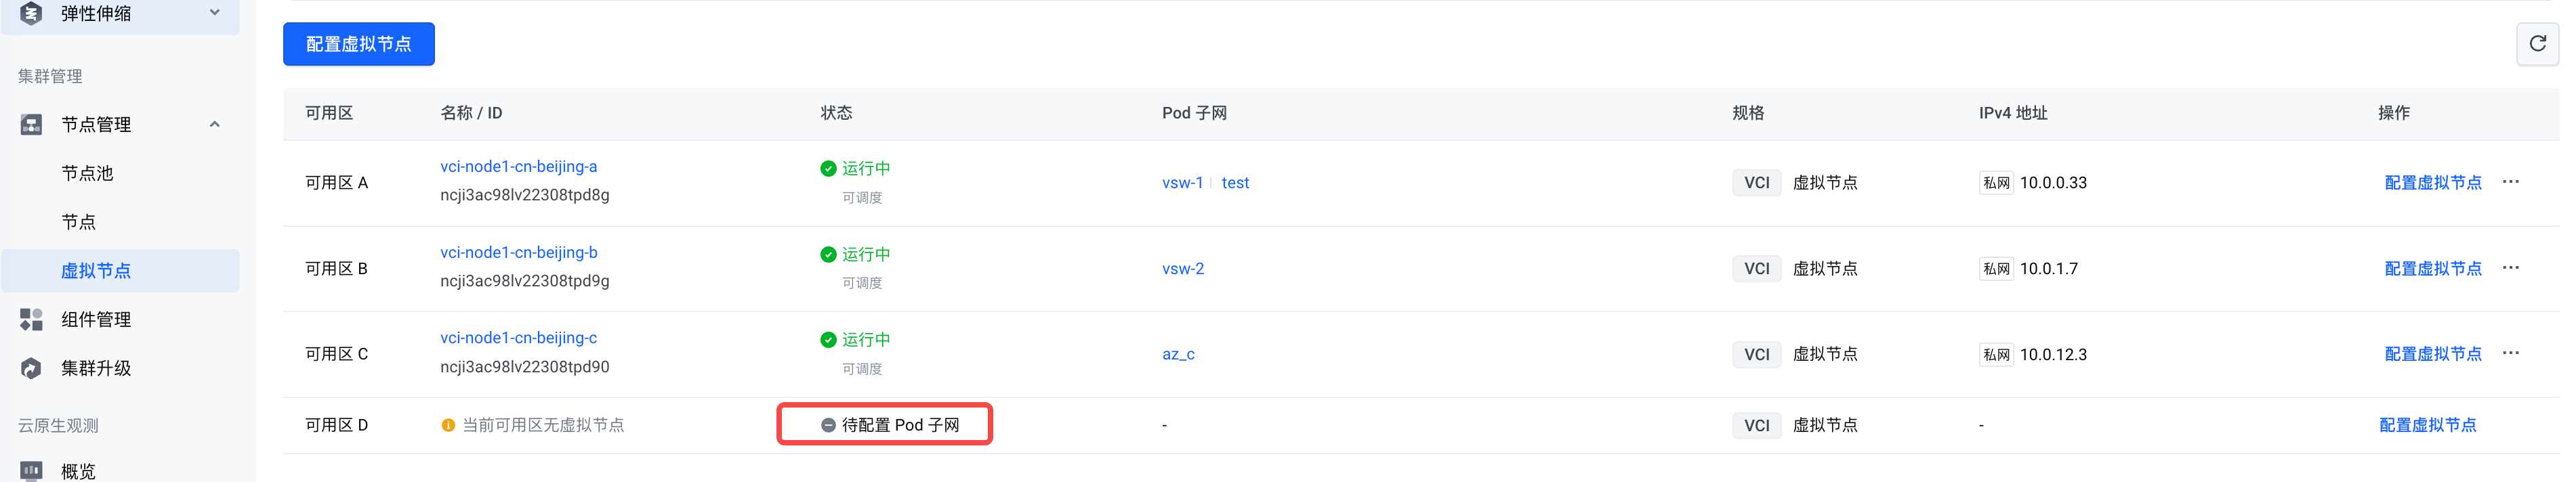Click the warning icon in 可用区 D row
2576x482 pixels.
[x=448, y=425]
